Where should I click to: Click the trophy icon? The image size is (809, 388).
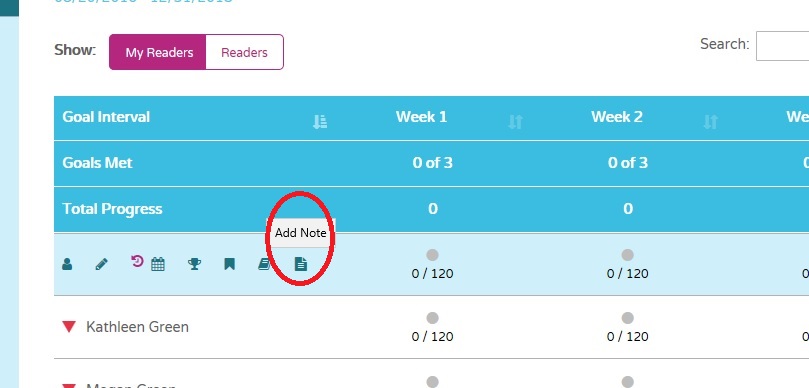[194, 265]
